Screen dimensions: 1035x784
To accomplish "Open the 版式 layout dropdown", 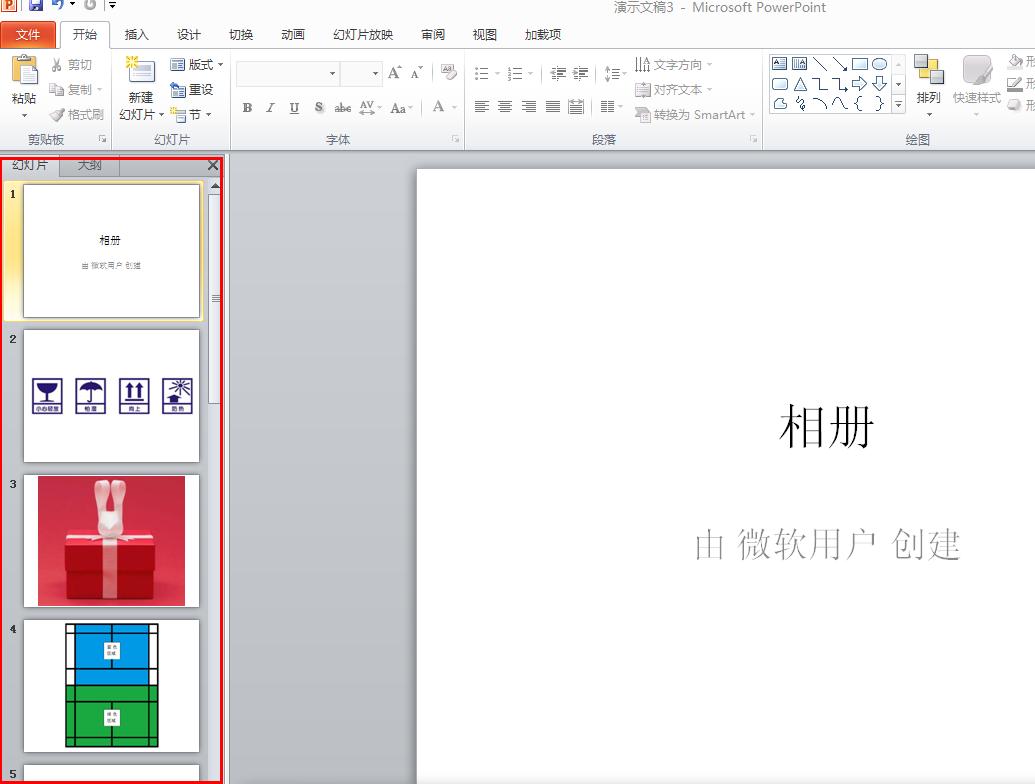I will point(197,64).
